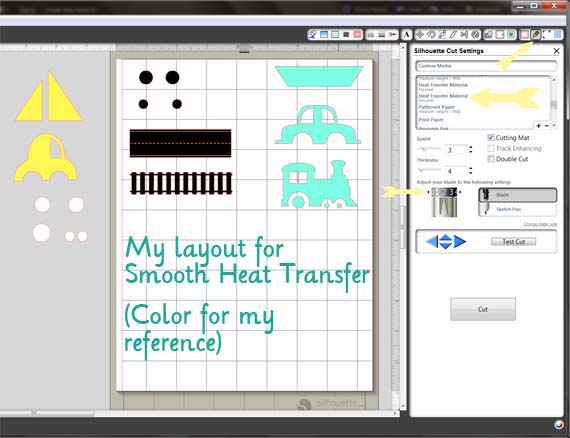Open the Align window icon
570x438 pixels.
tap(464, 35)
